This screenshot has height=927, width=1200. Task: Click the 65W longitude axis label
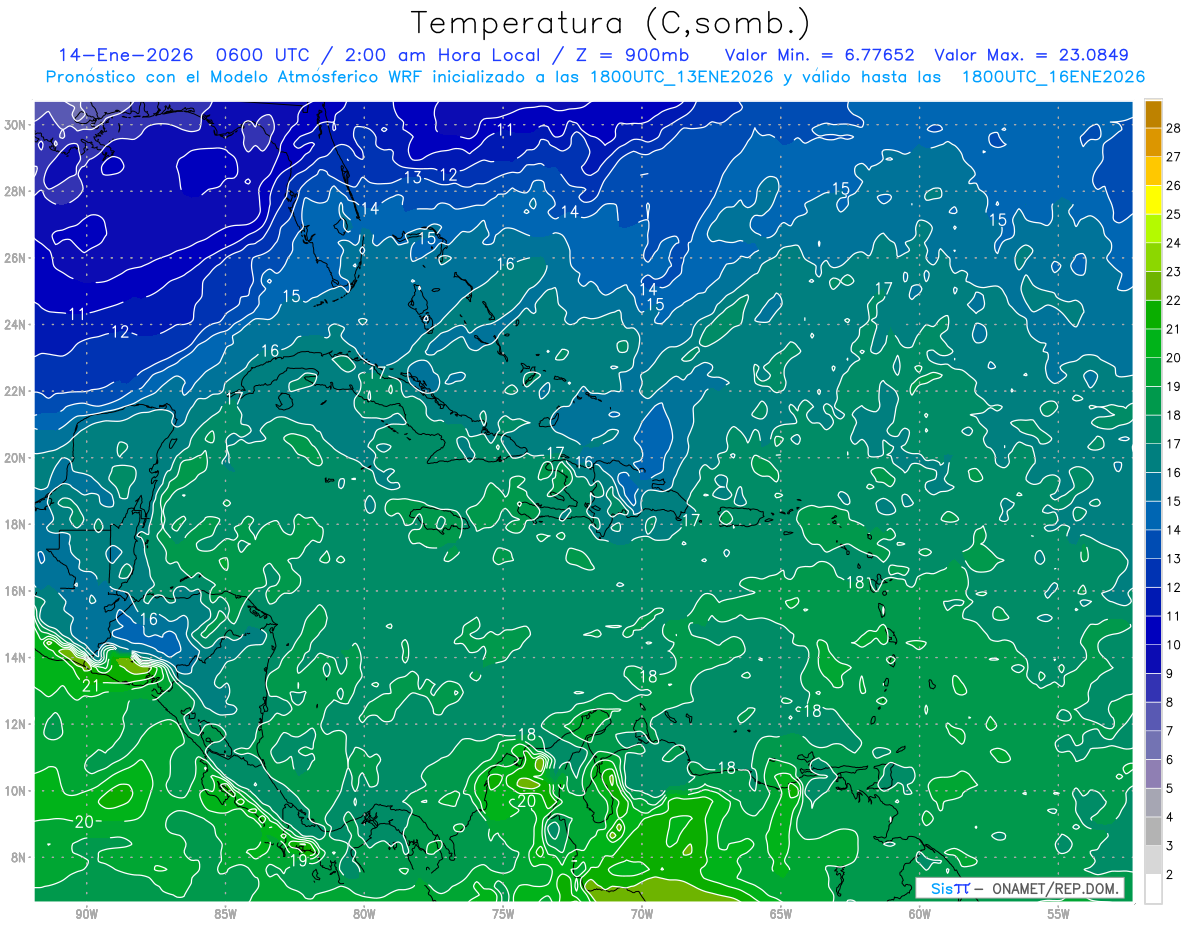(781, 914)
